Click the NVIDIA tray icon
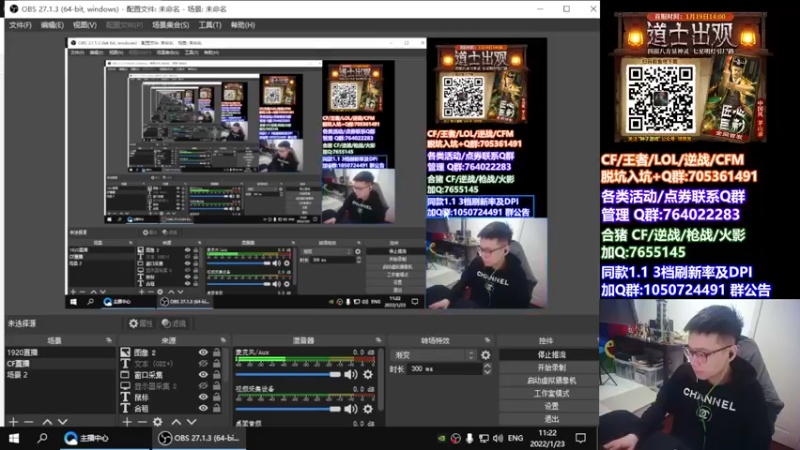This screenshot has width=800, height=450. coord(441,438)
